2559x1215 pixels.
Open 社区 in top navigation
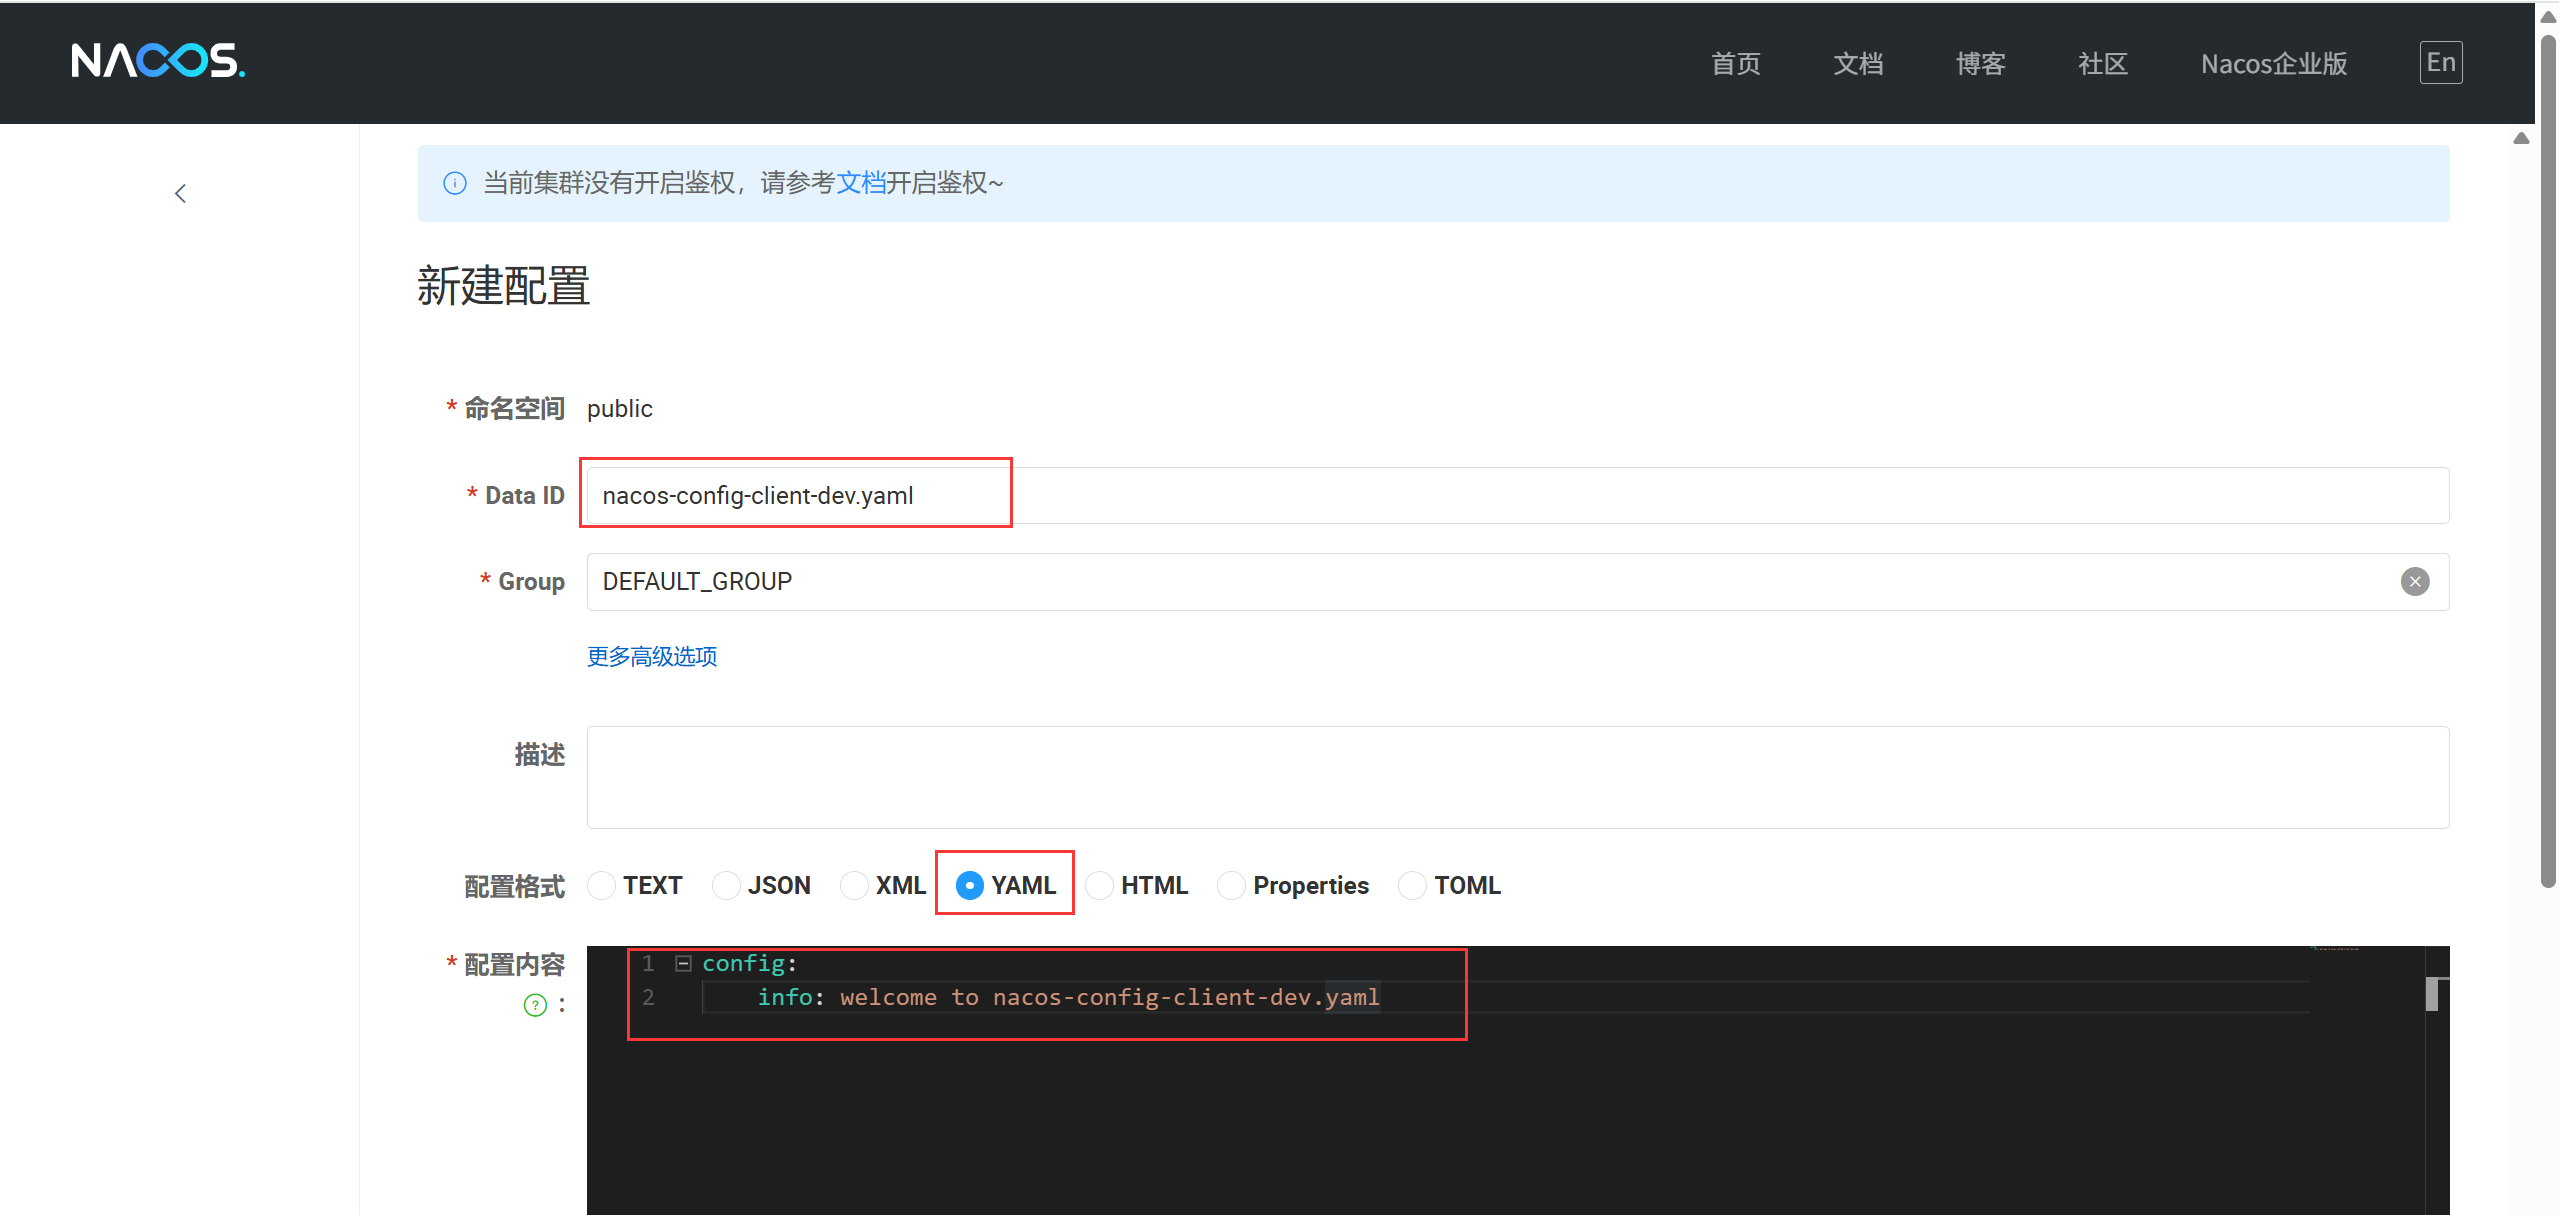pos(2103,64)
